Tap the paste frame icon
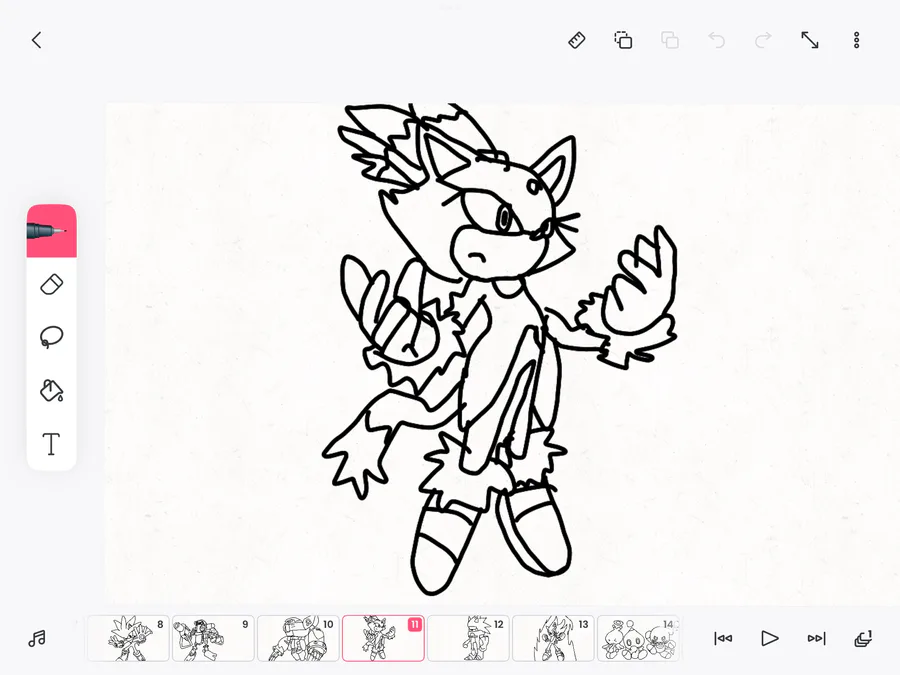The height and width of the screenshot is (675, 900). point(670,40)
